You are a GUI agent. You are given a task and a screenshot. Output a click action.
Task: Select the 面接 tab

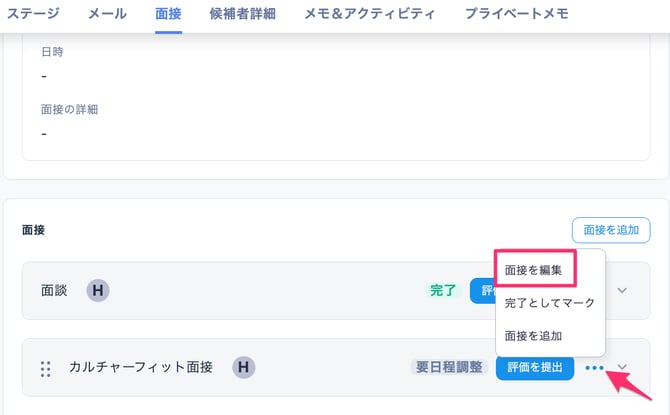point(168,14)
